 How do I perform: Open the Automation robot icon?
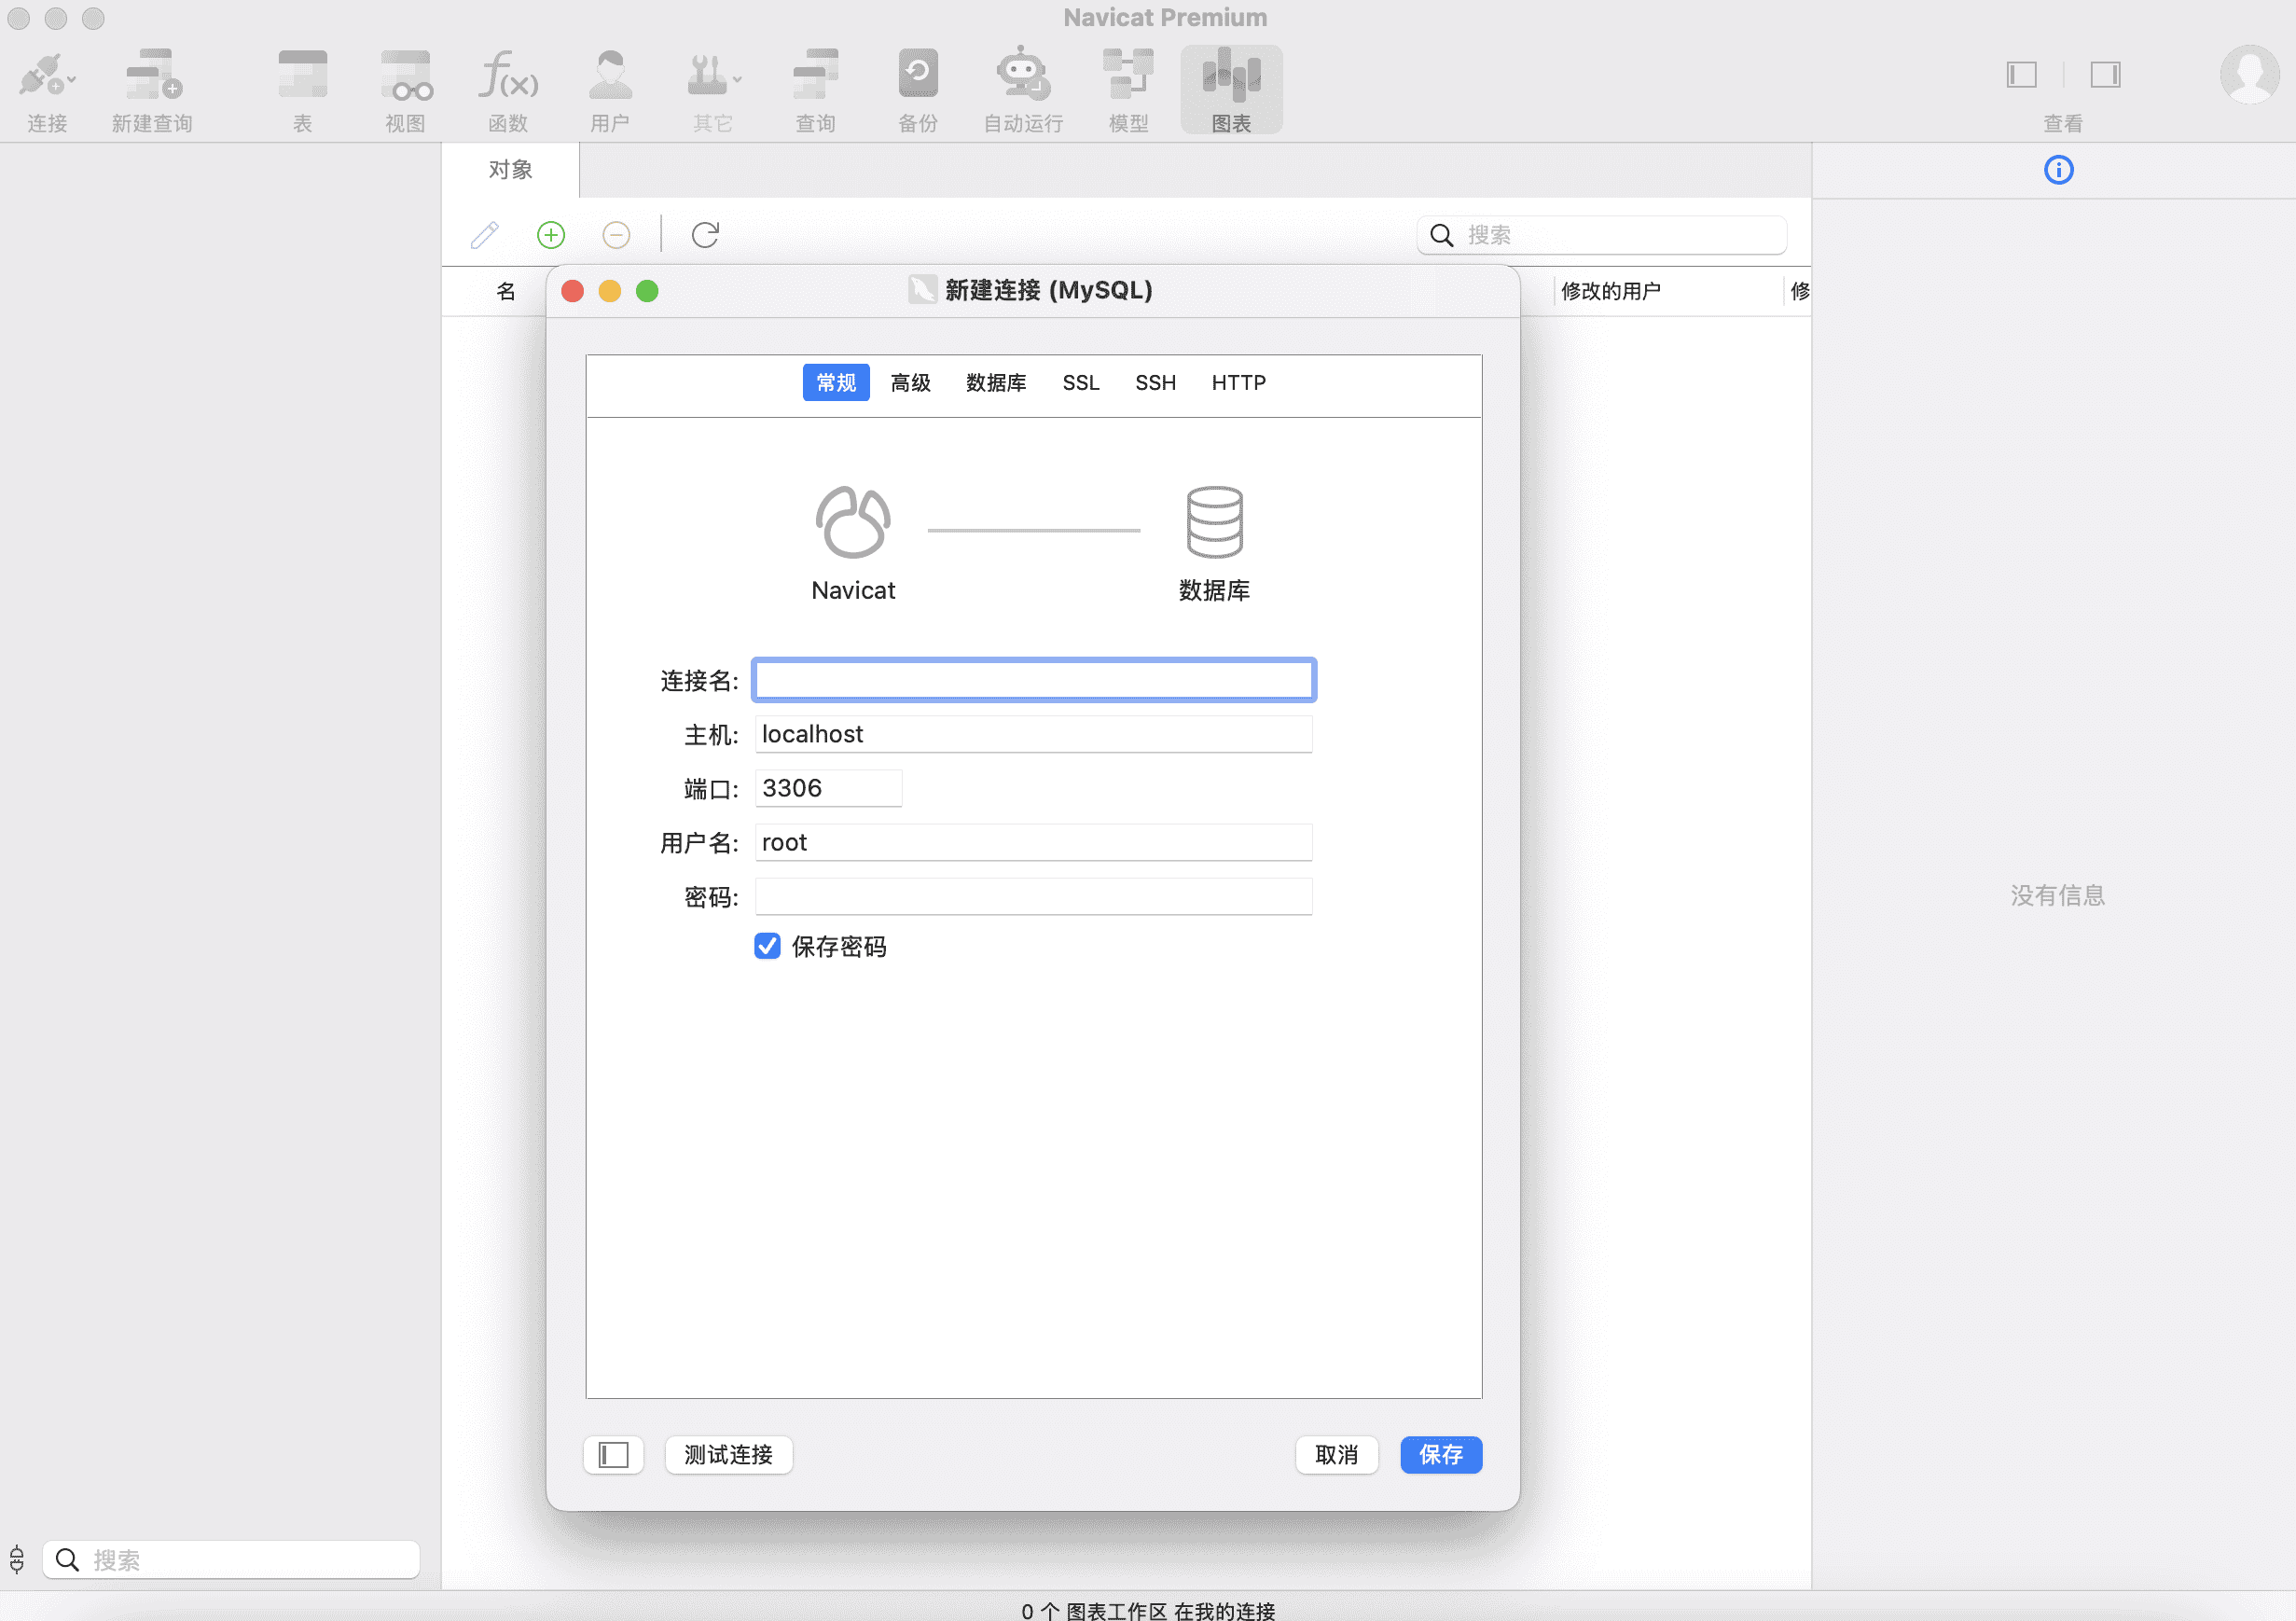[1022, 75]
